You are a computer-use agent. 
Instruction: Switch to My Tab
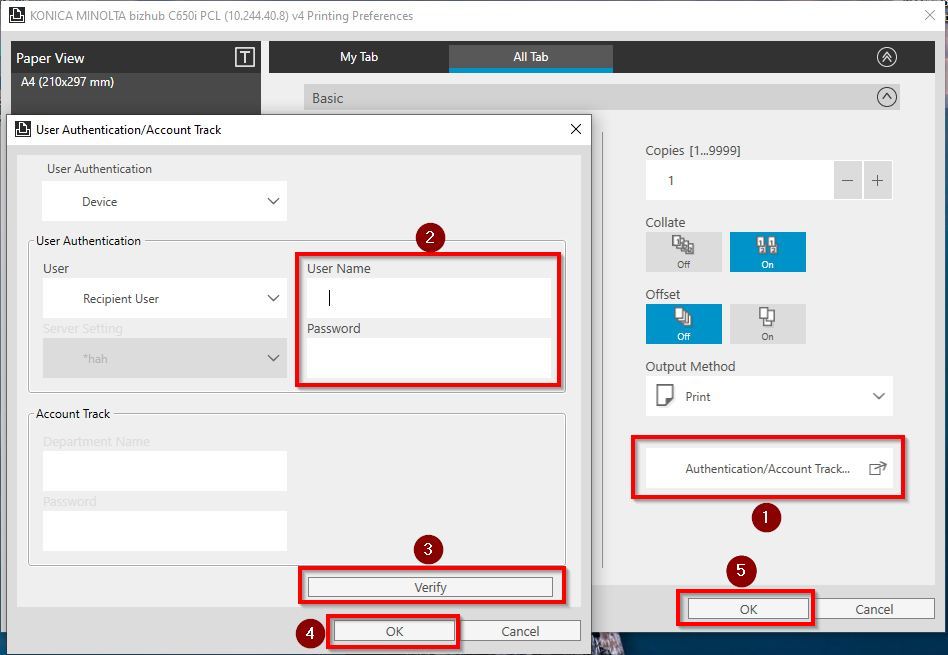pyautogui.click(x=359, y=57)
